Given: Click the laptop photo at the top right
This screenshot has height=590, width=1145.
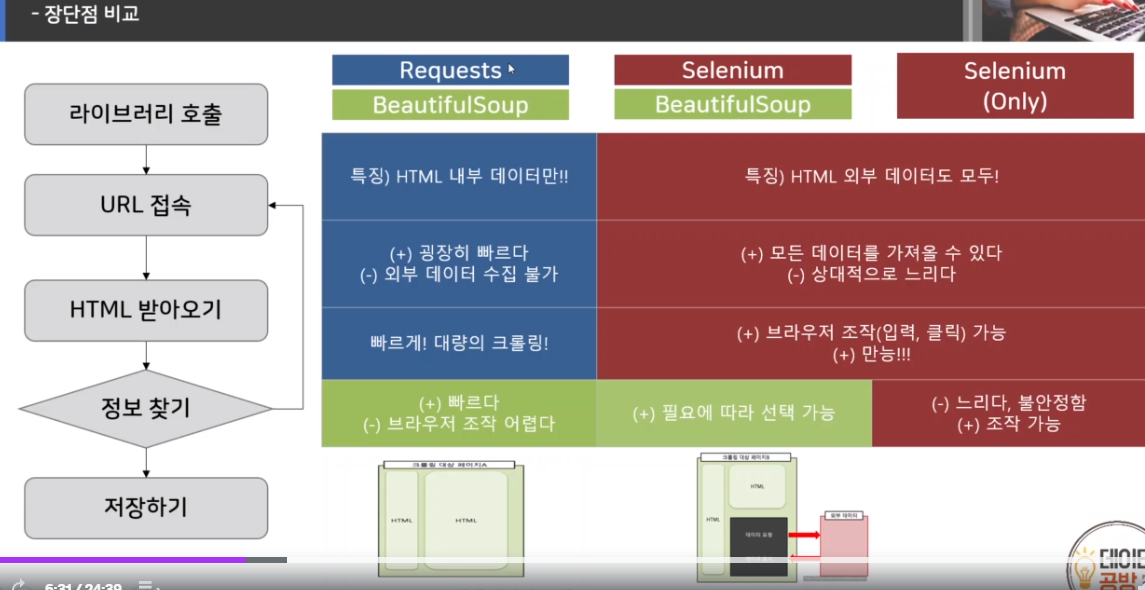Looking at the screenshot, I should pos(1064,20).
